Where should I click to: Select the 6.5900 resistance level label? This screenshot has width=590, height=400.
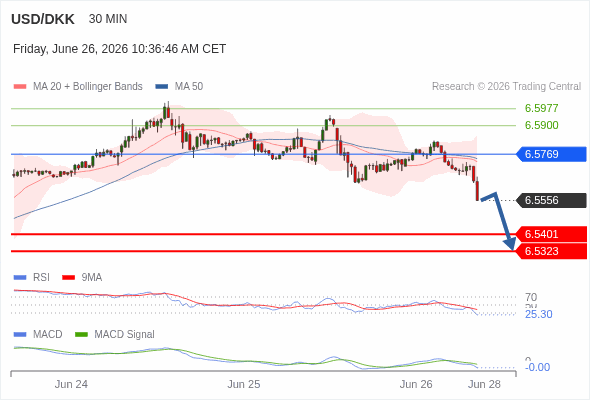click(x=541, y=125)
